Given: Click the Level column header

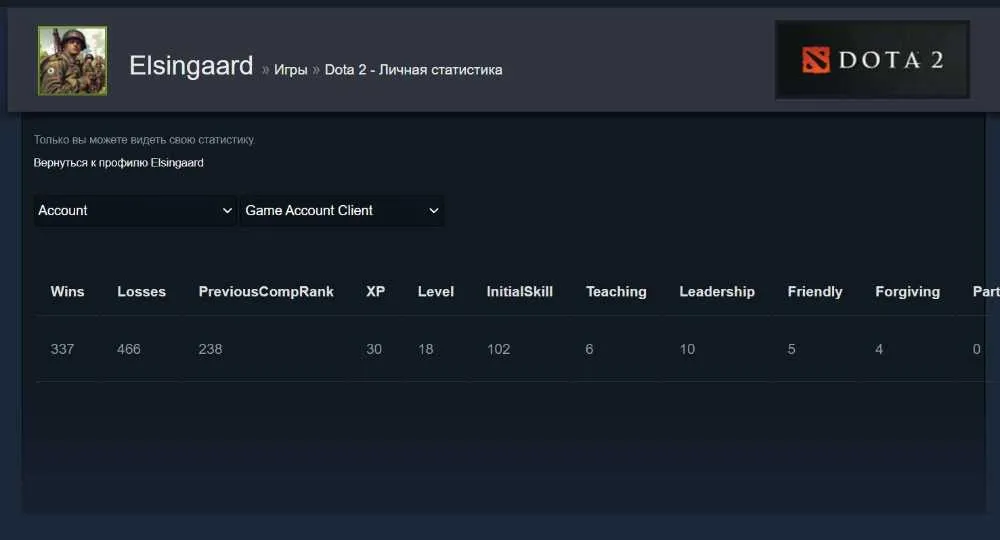Looking at the screenshot, I should coord(436,291).
